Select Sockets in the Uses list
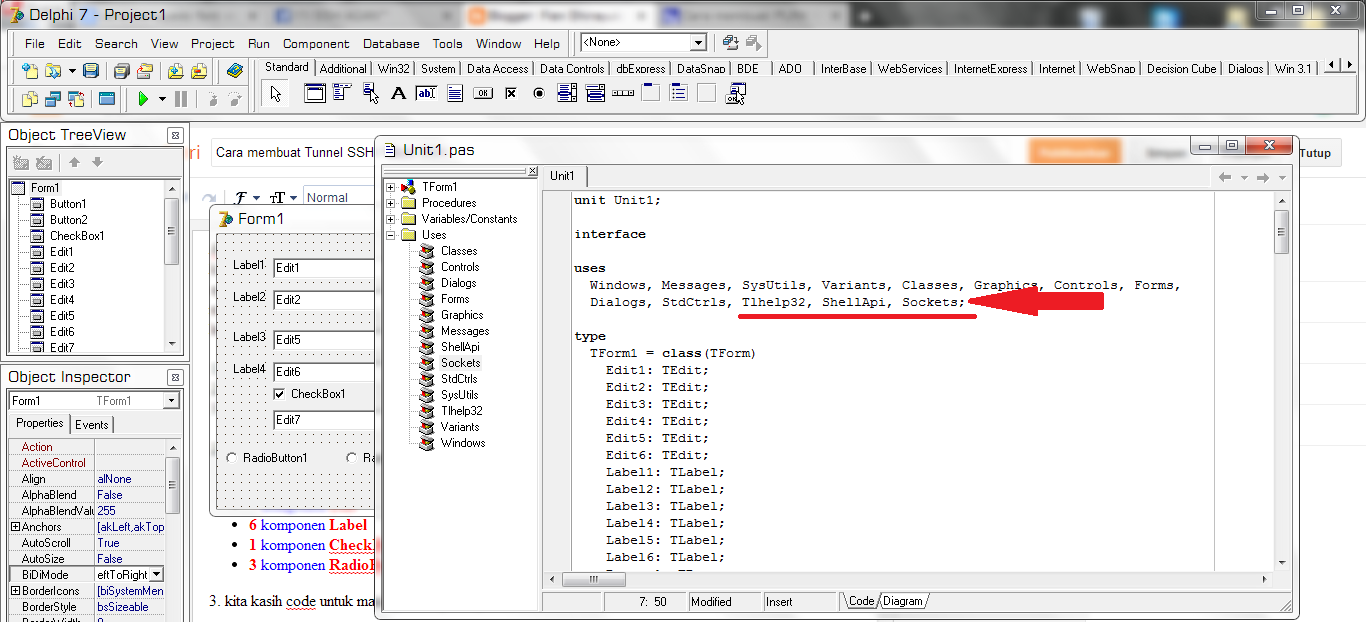Viewport: 1366px width, 622px height. pyautogui.click(x=460, y=363)
